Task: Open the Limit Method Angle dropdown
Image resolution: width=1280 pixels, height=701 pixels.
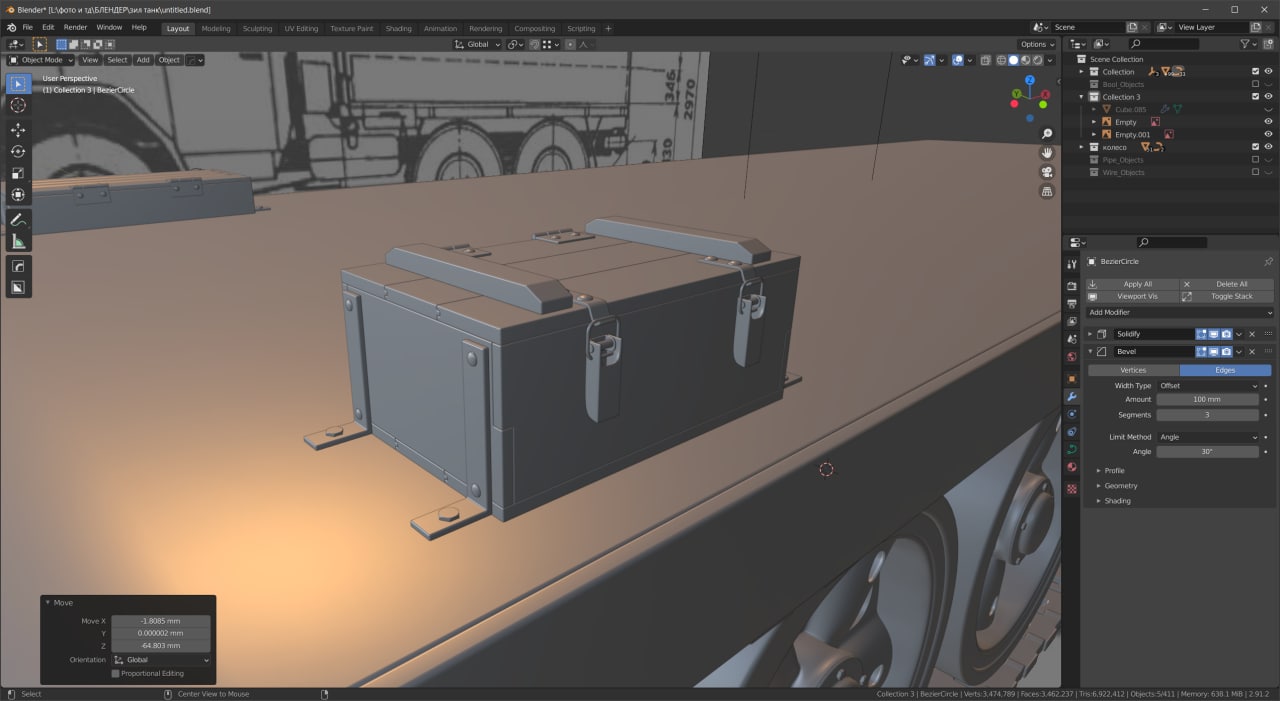Action: click(x=1208, y=437)
